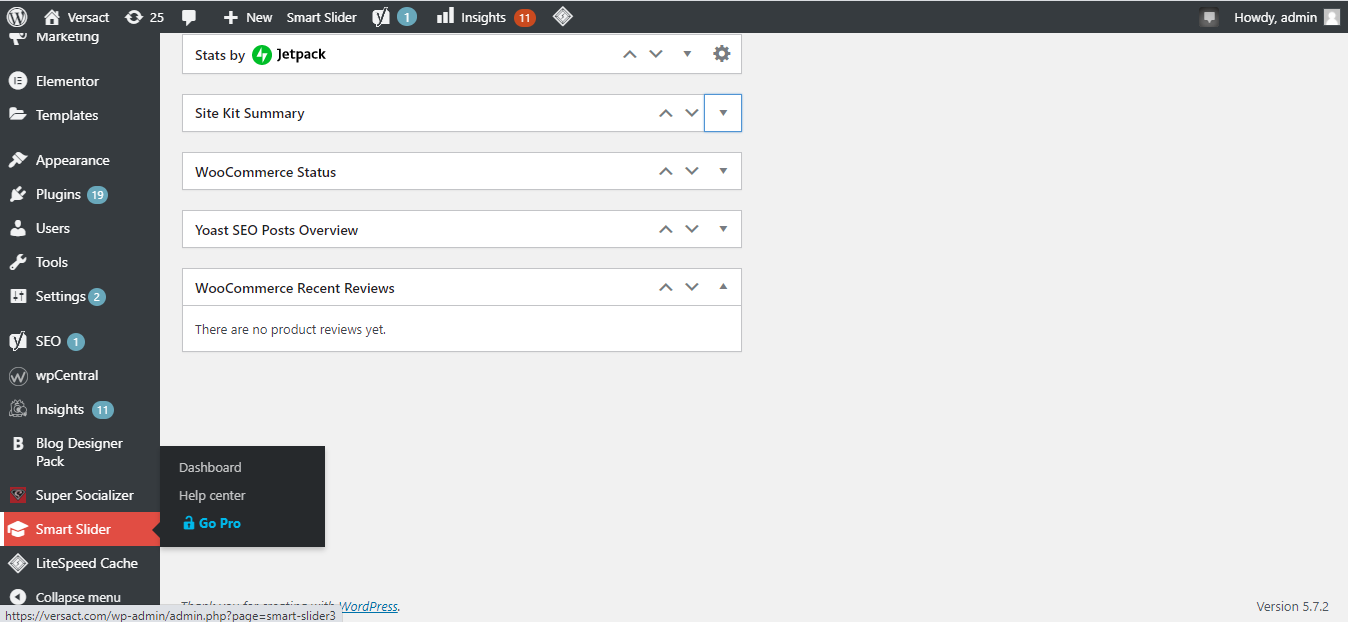Click the LiteSpeed Cache sidebar icon
Viewport: 1348px width, 622px height.
point(17,563)
